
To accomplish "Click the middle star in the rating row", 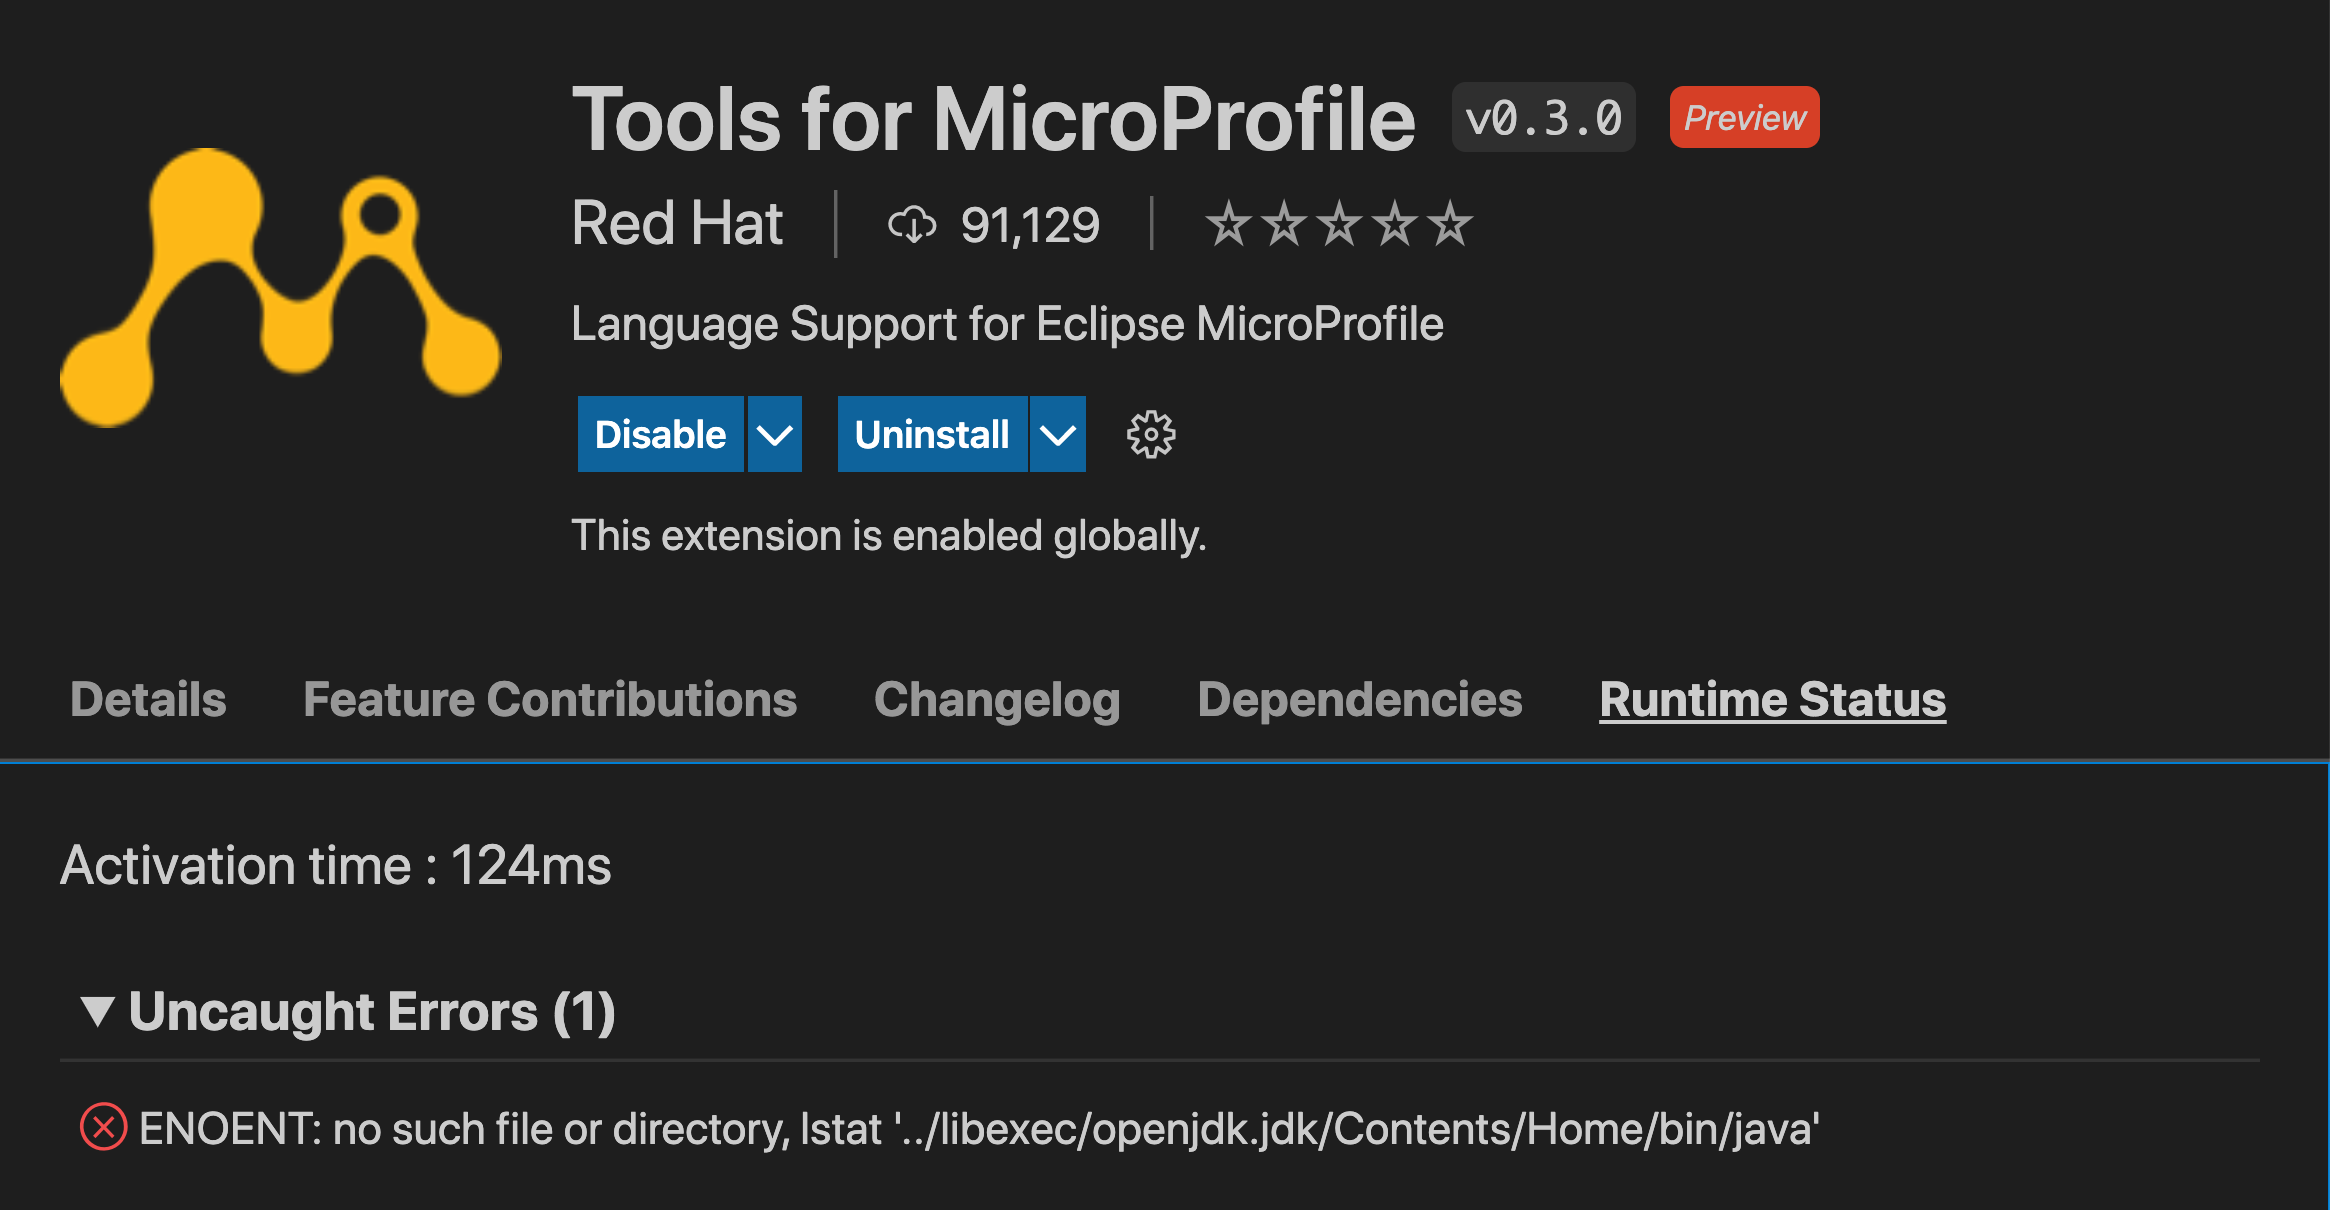I will click(x=1340, y=223).
